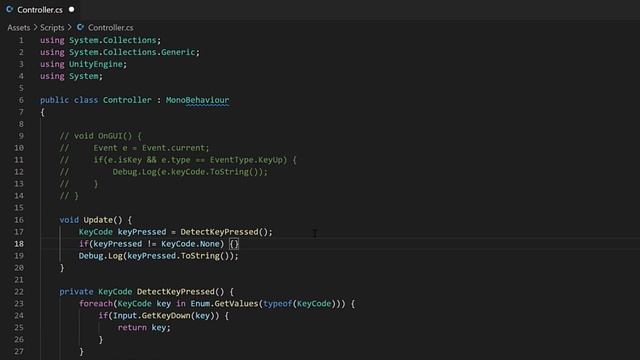This screenshot has width=640, height=360.
Task: Click commented '// void OnGUI() {' line
Action: [100, 136]
